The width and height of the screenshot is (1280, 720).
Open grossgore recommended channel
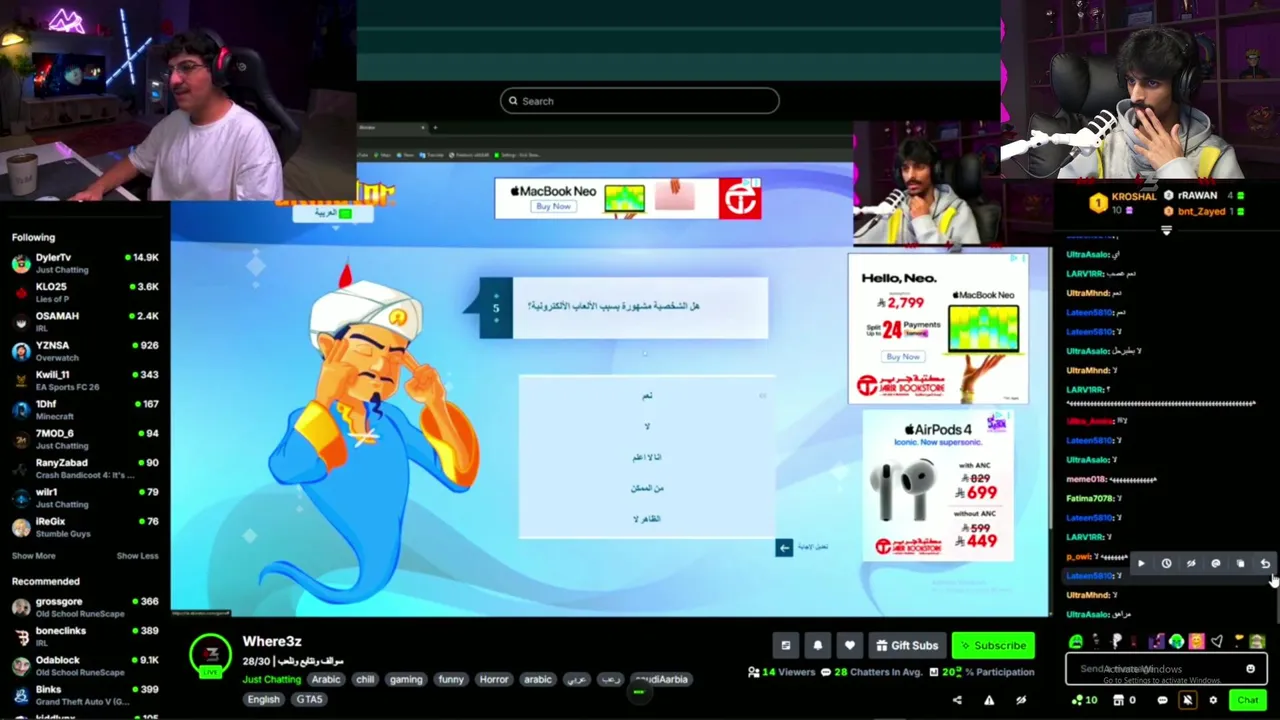point(85,607)
